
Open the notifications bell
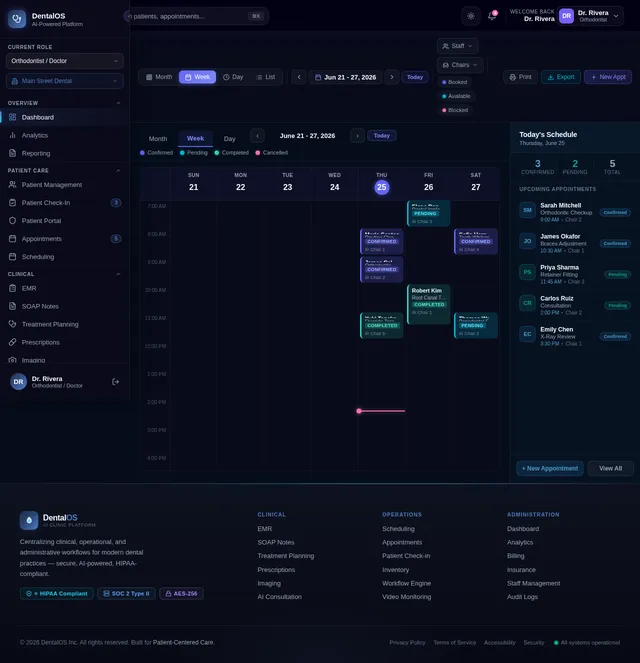[492, 16]
